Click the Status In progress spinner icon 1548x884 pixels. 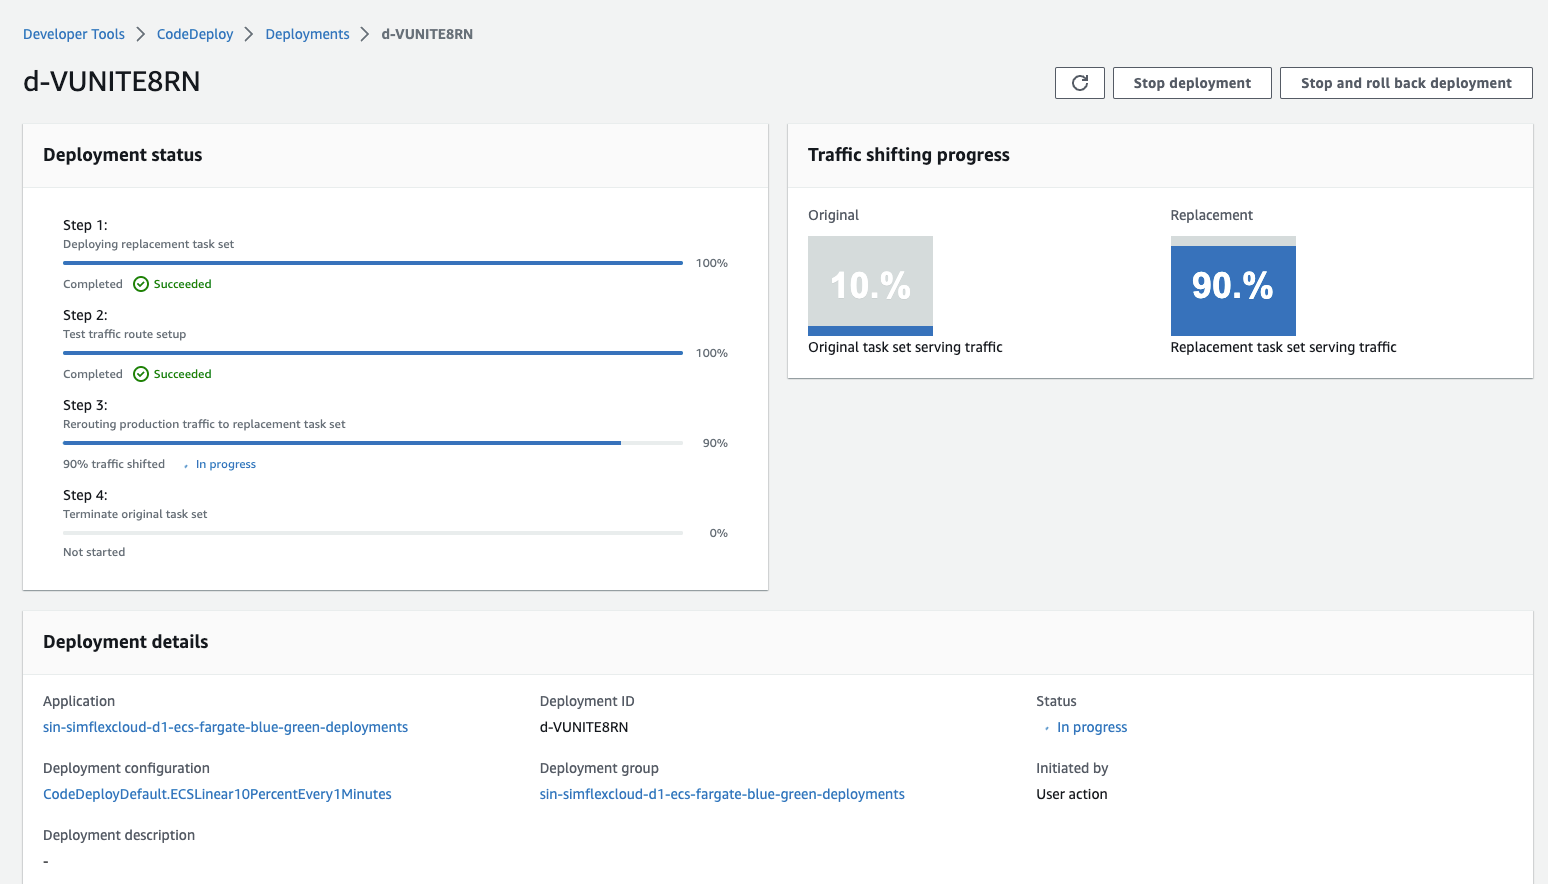1047,728
